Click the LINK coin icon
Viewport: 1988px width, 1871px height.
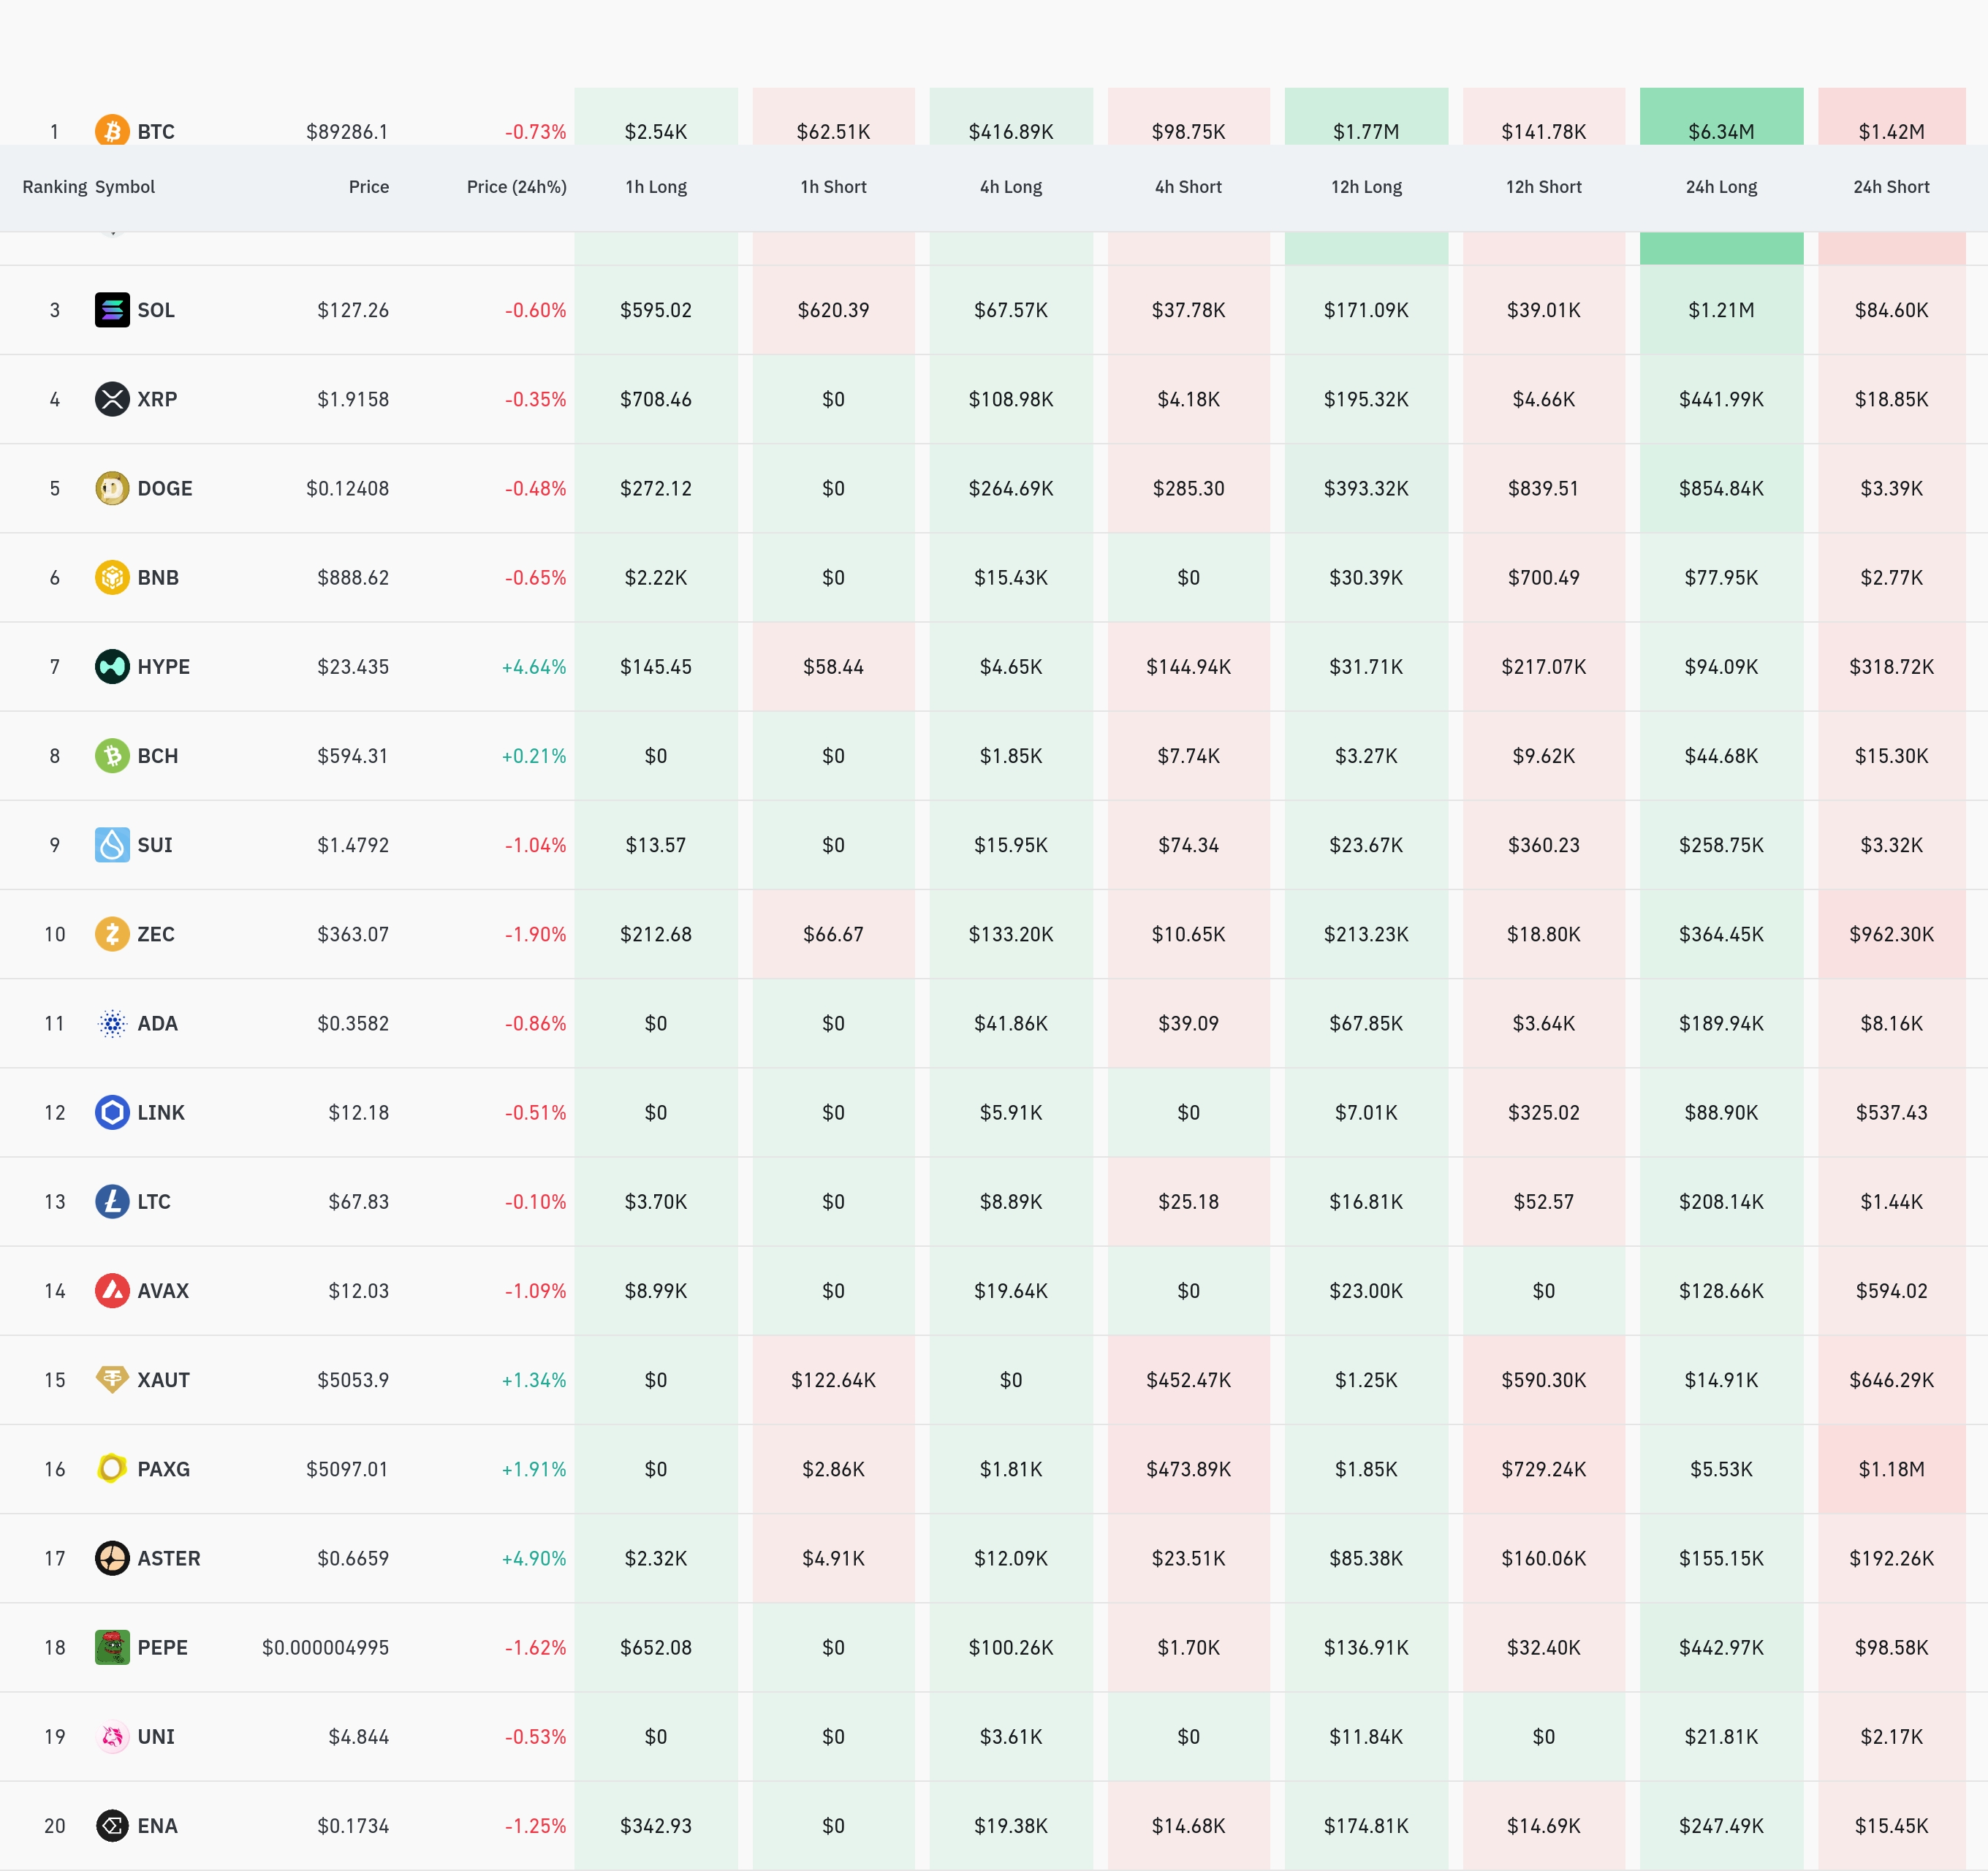coord(112,1113)
